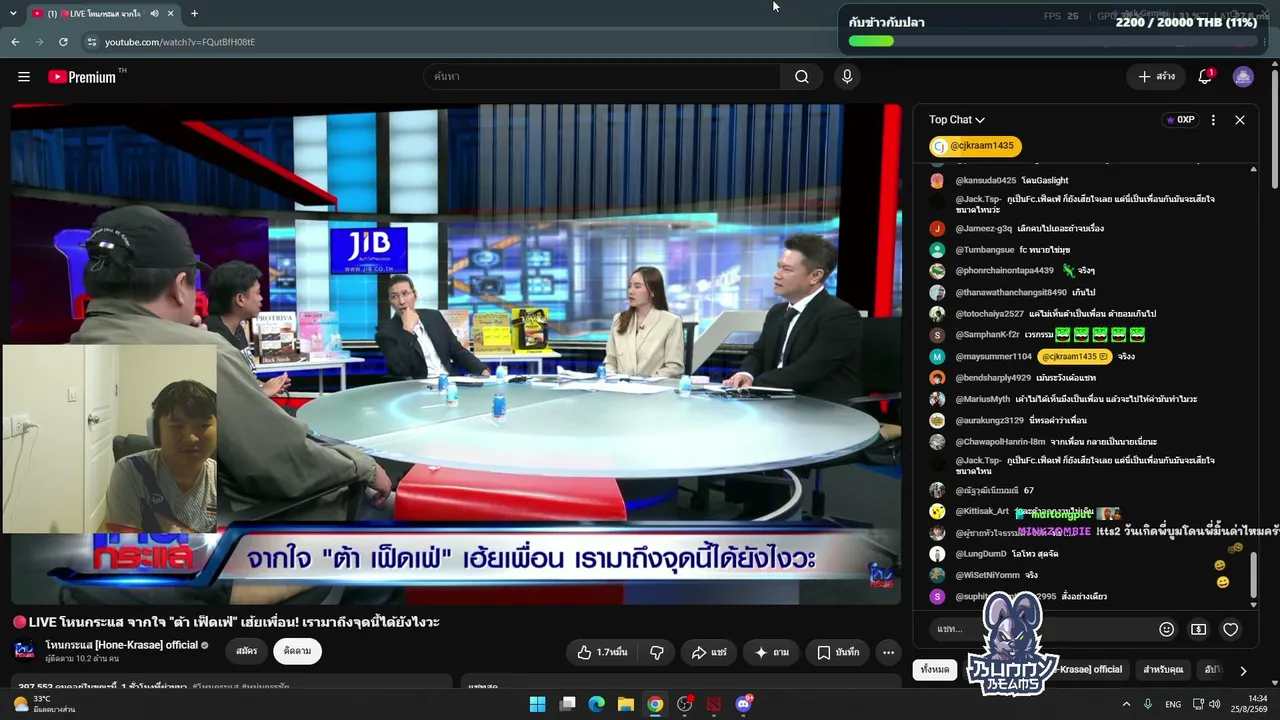
Task: Send a heart reaction in chat
Action: click(x=1231, y=629)
